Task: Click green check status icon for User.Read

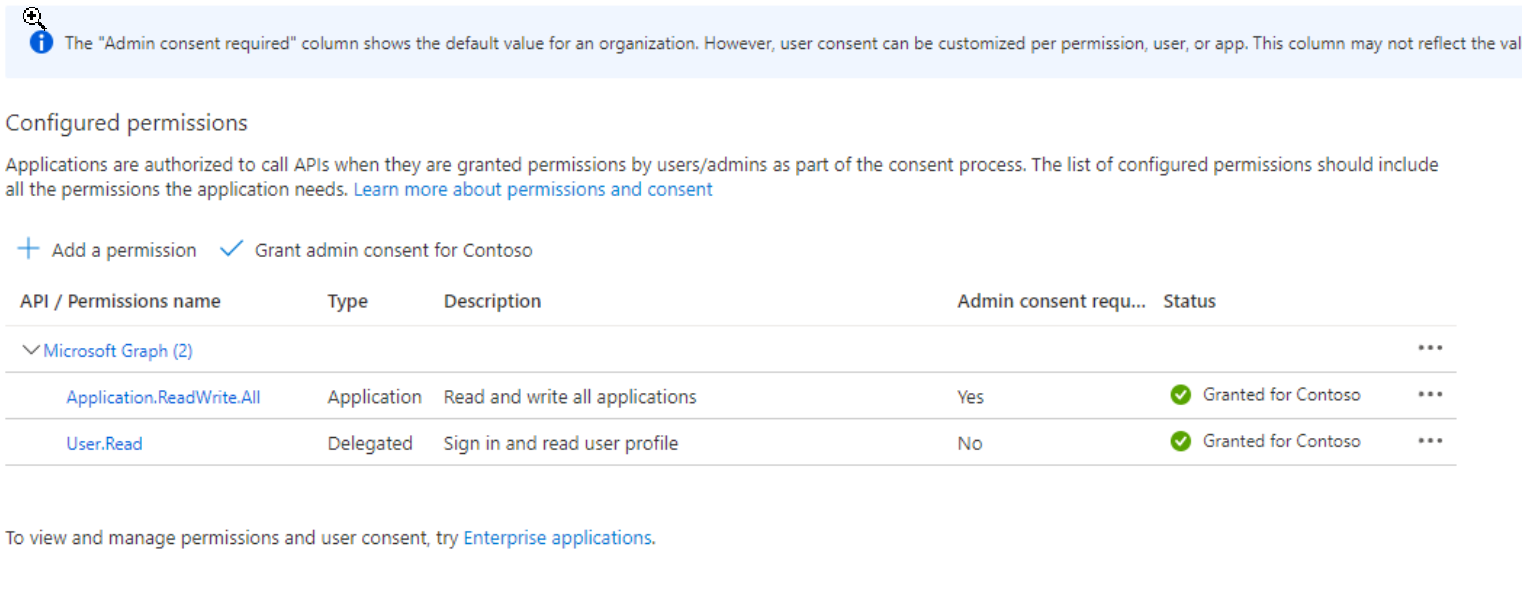Action: click(x=1181, y=441)
